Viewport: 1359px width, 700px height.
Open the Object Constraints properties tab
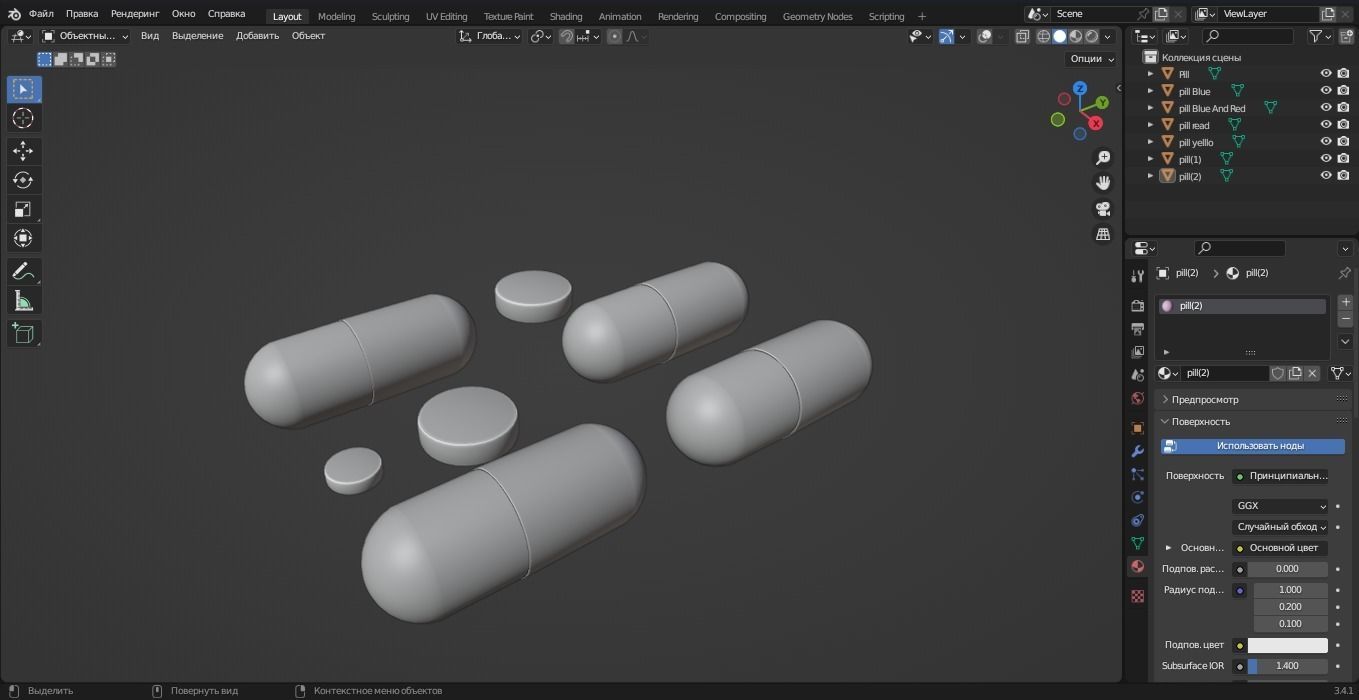pyautogui.click(x=1137, y=520)
